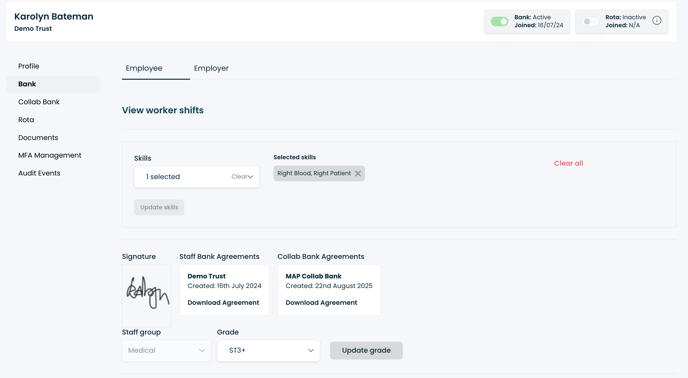Click the Demo Trust text under the name

[x=33, y=29]
